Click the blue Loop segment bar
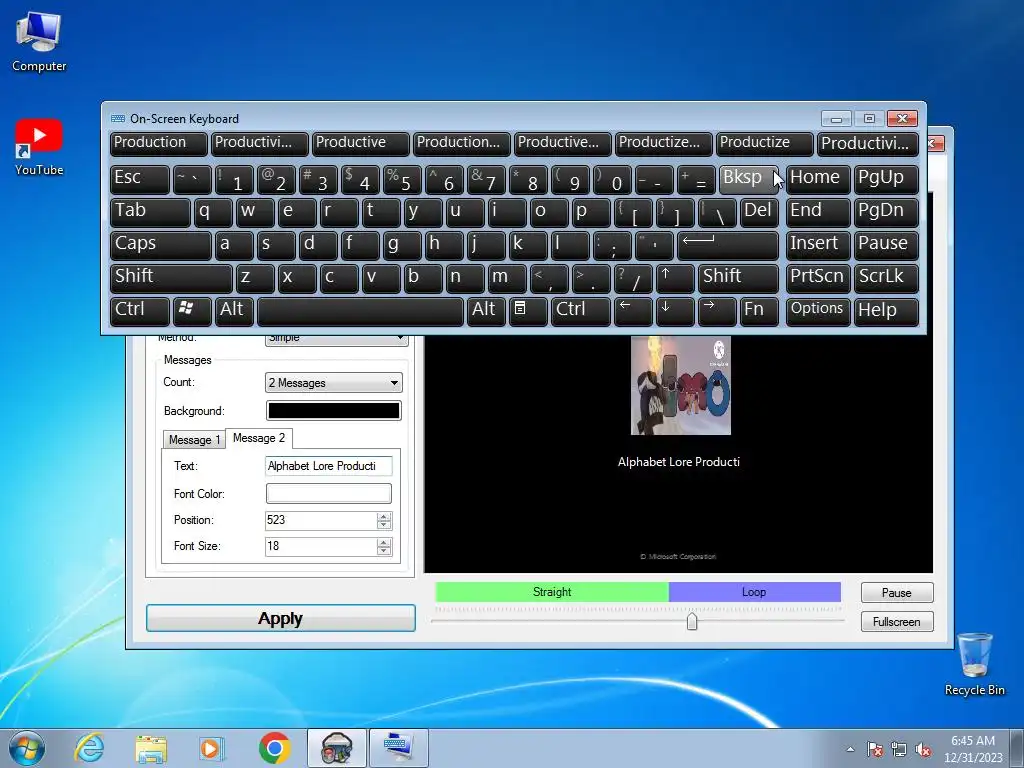Screen dimensions: 1024x768 (754, 592)
